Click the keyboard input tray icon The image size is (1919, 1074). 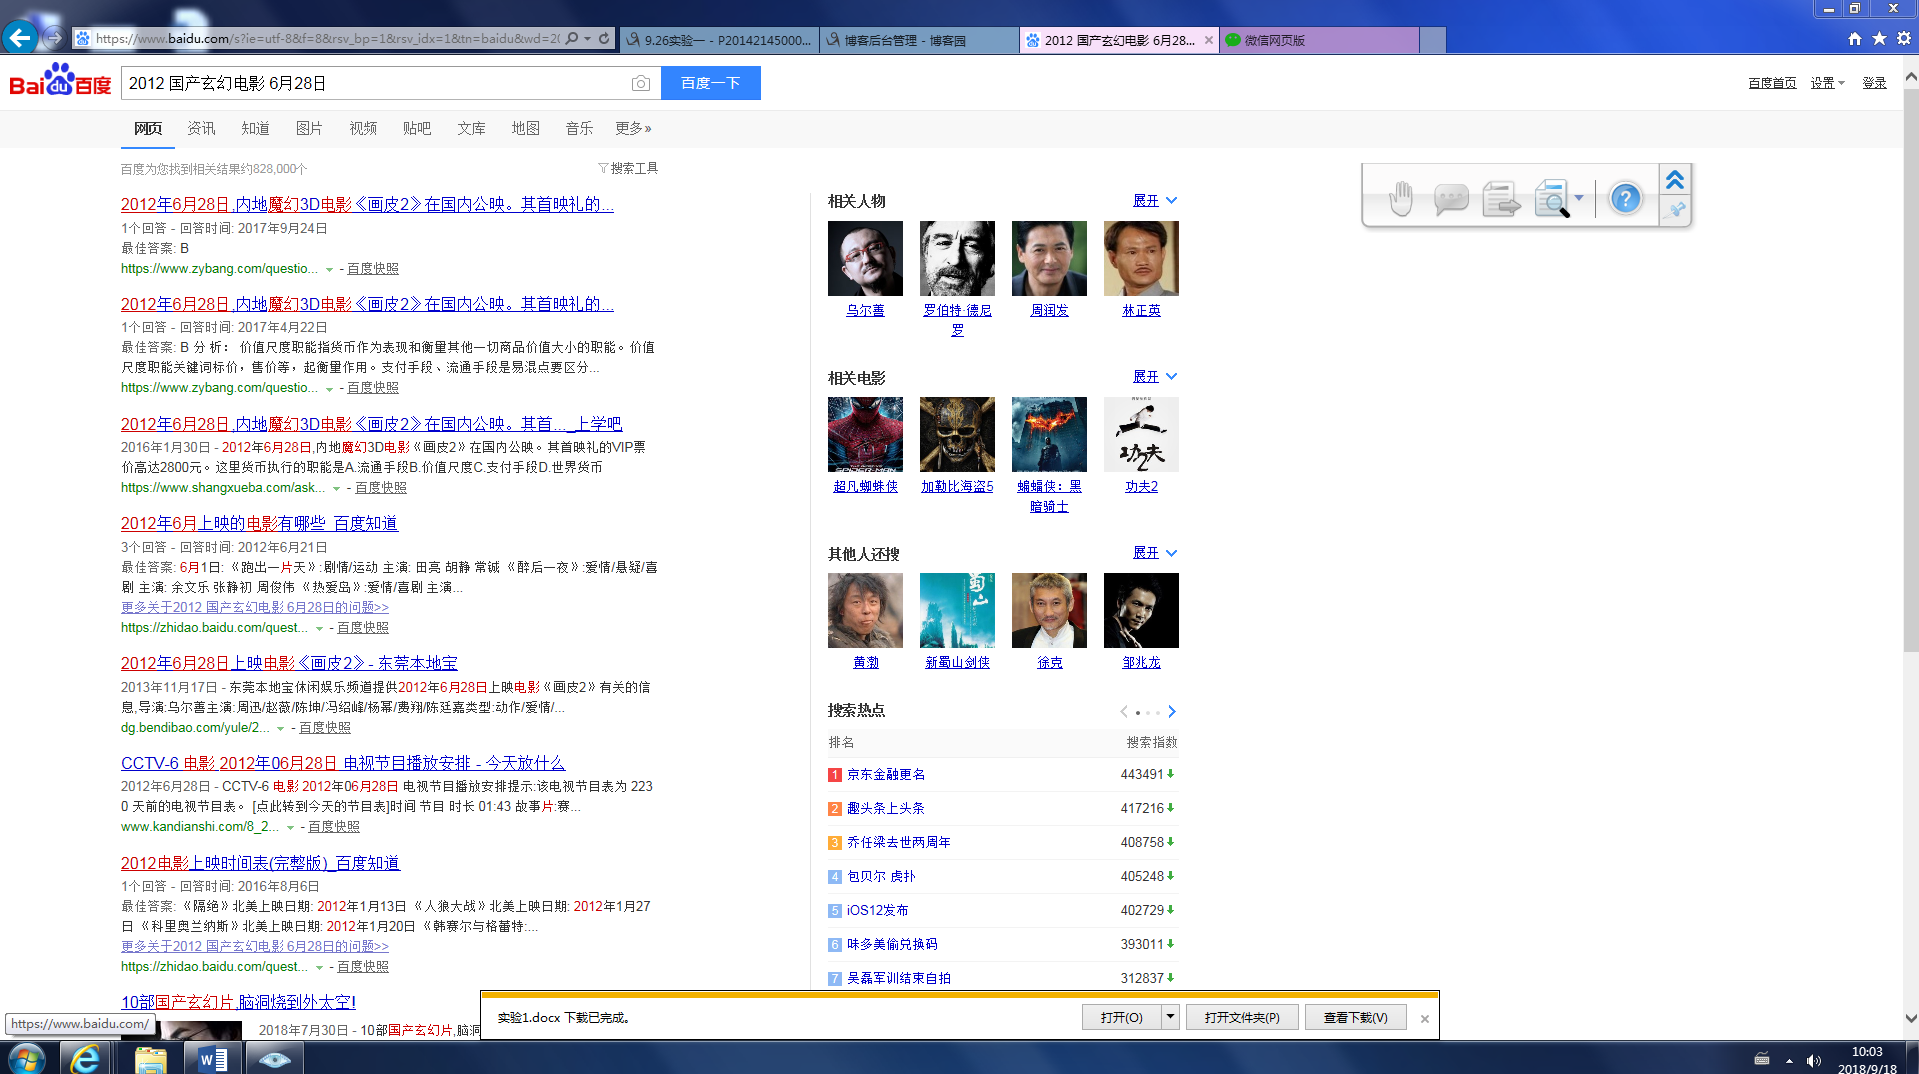pos(1762,1059)
